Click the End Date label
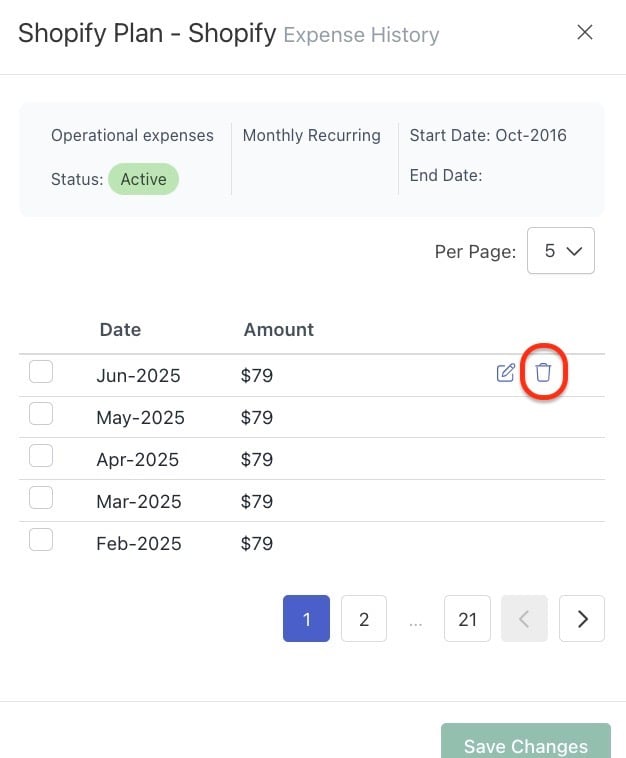The image size is (626, 758). (446, 175)
